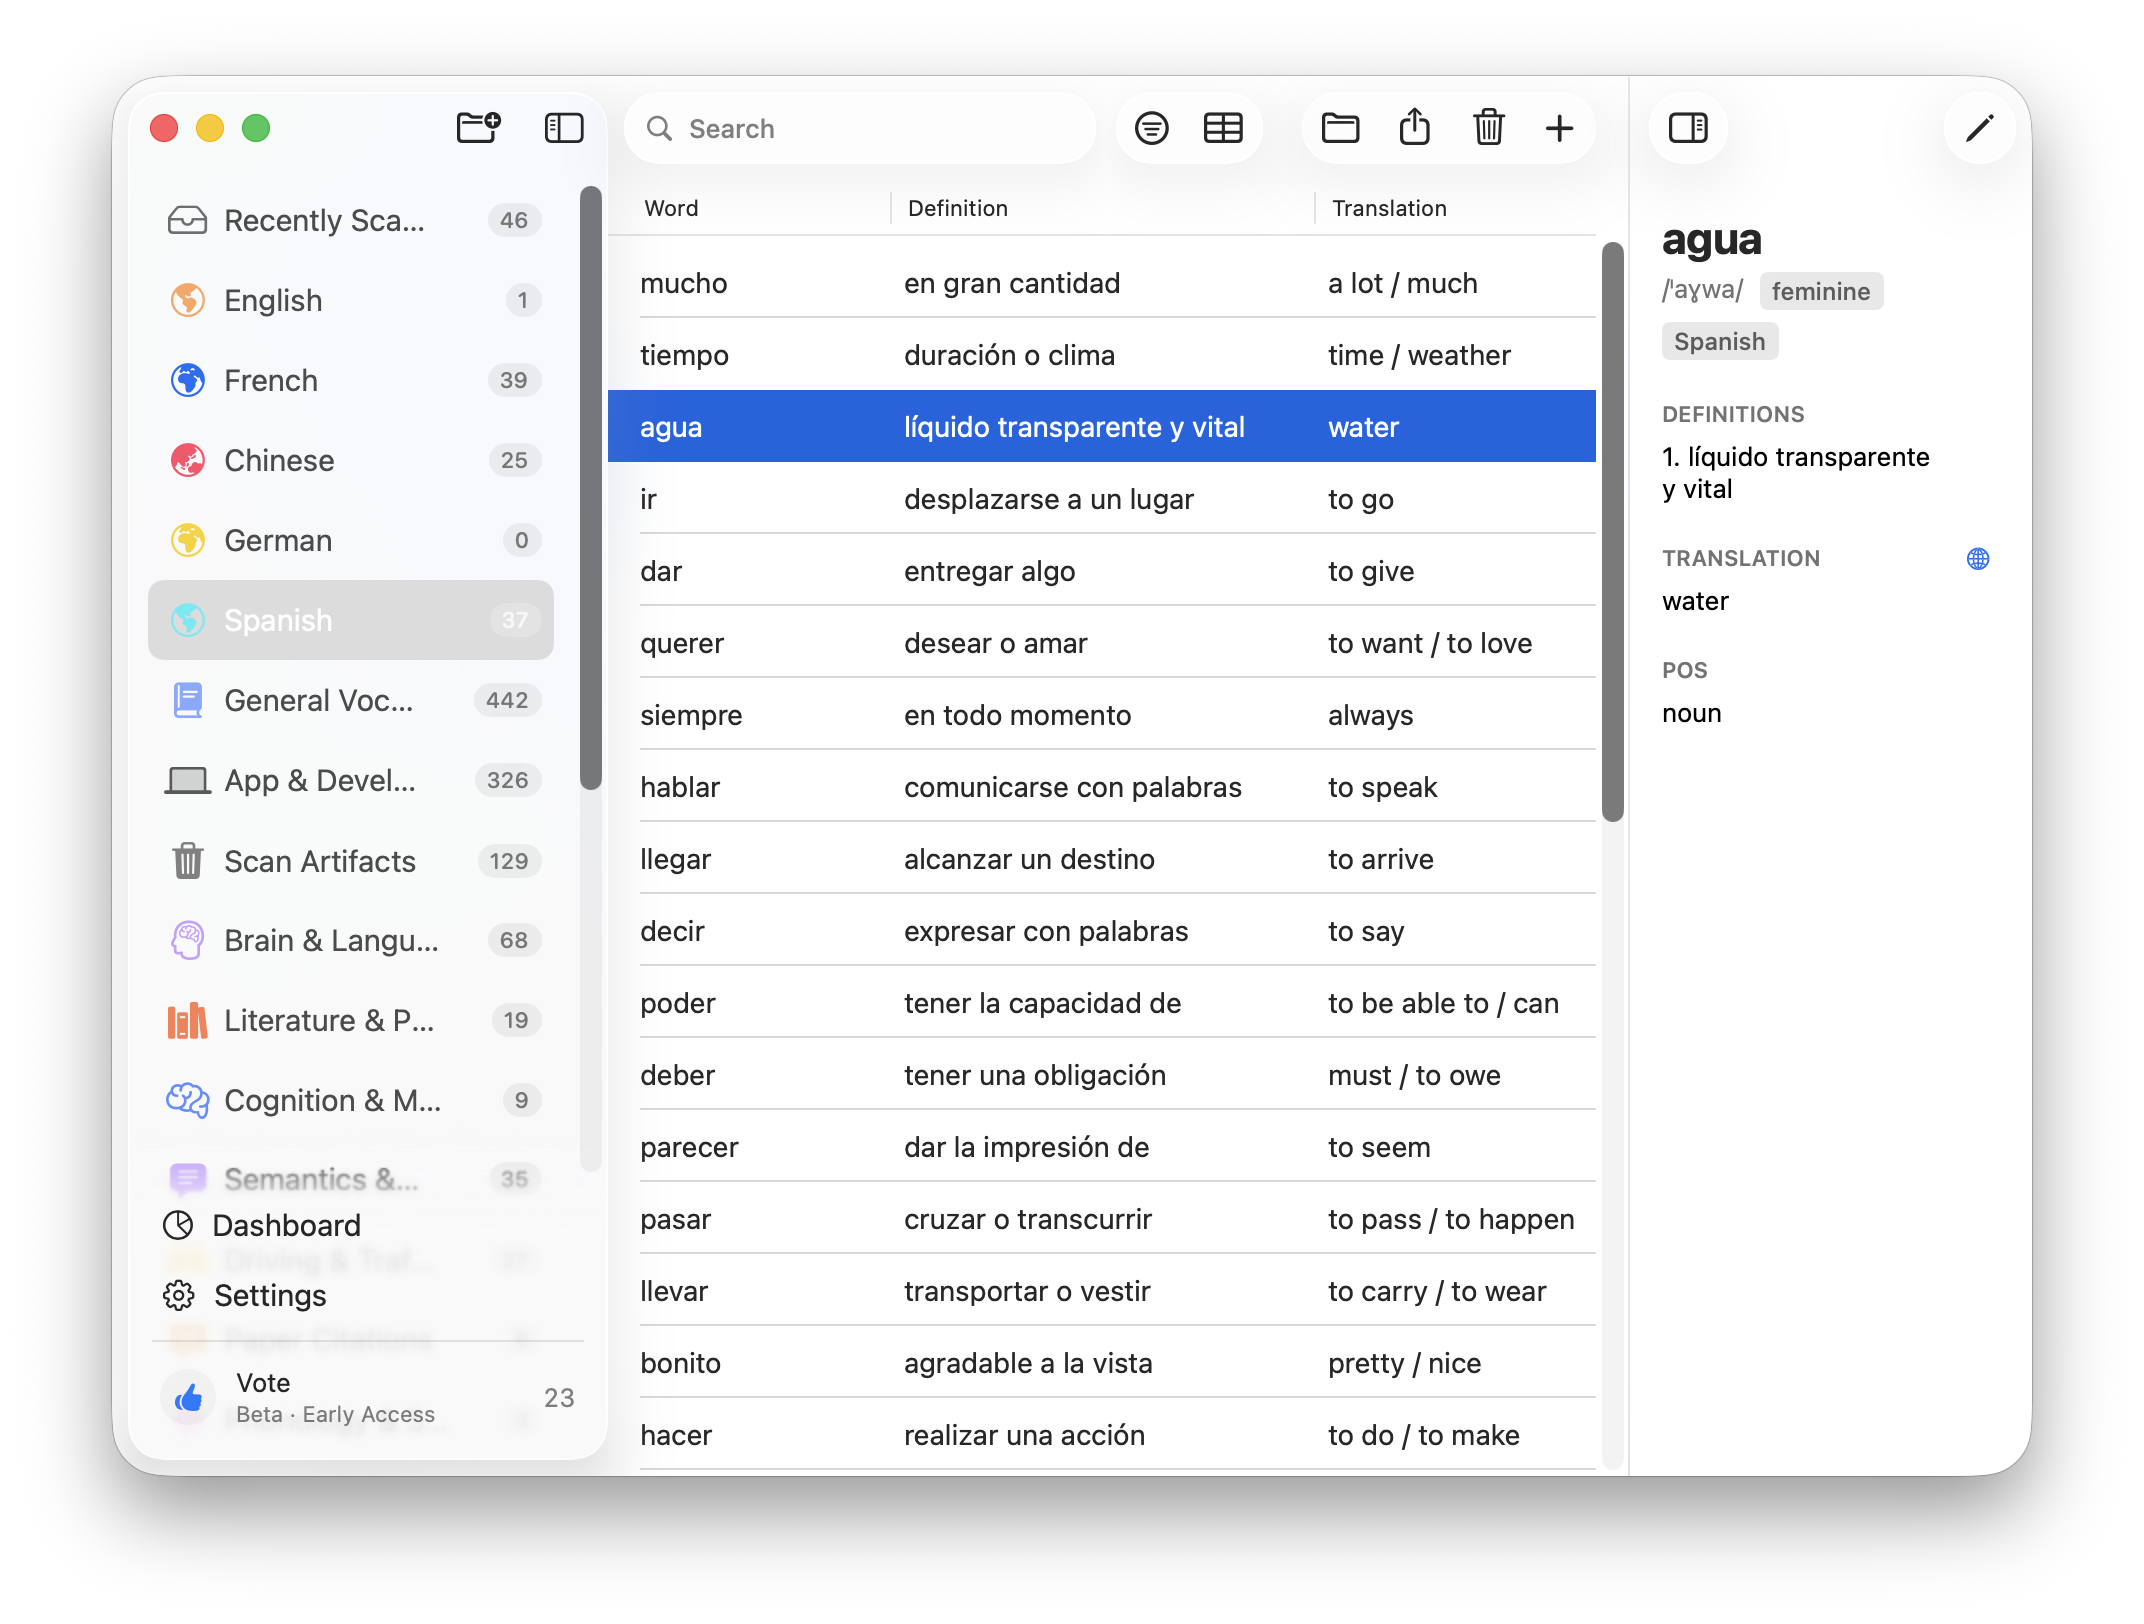Image resolution: width=2144 pixels, height=1624 pixels.
Task: Select the row for poder
Action: tap(1102, 1003)
